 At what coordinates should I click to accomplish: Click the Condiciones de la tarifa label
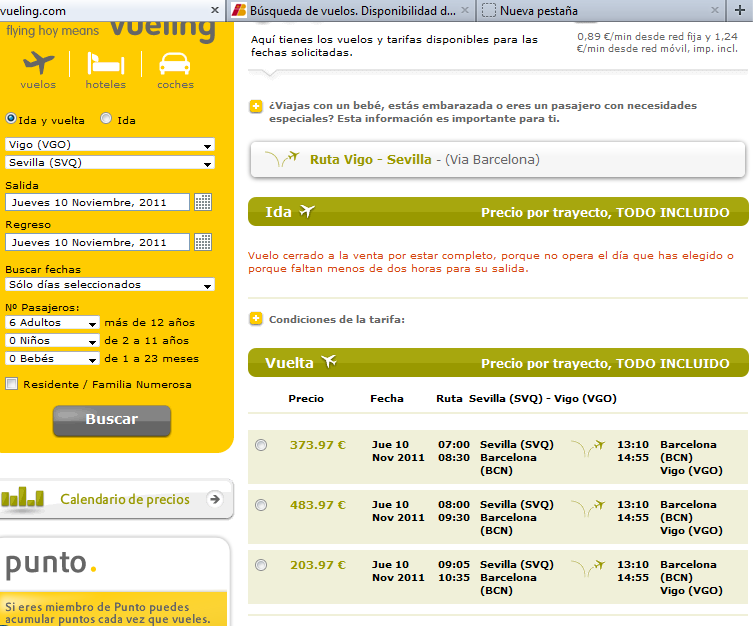[337, 319]
